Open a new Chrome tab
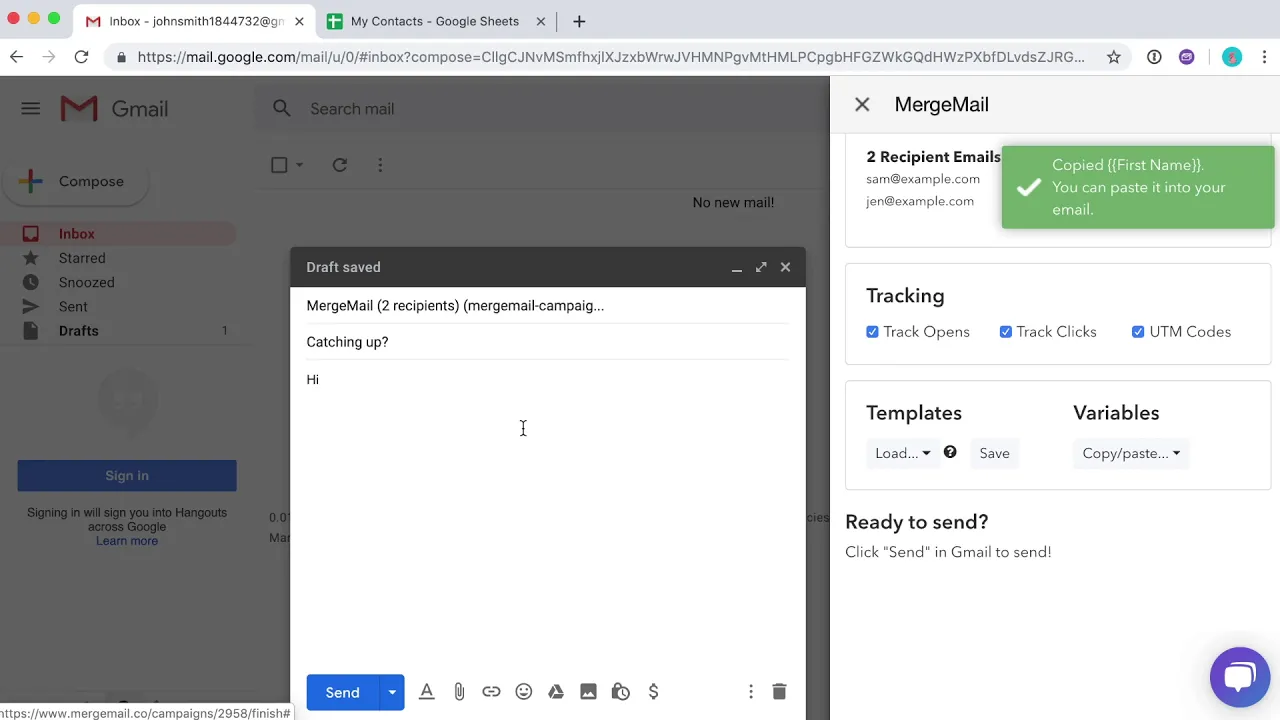 (579, 21)
